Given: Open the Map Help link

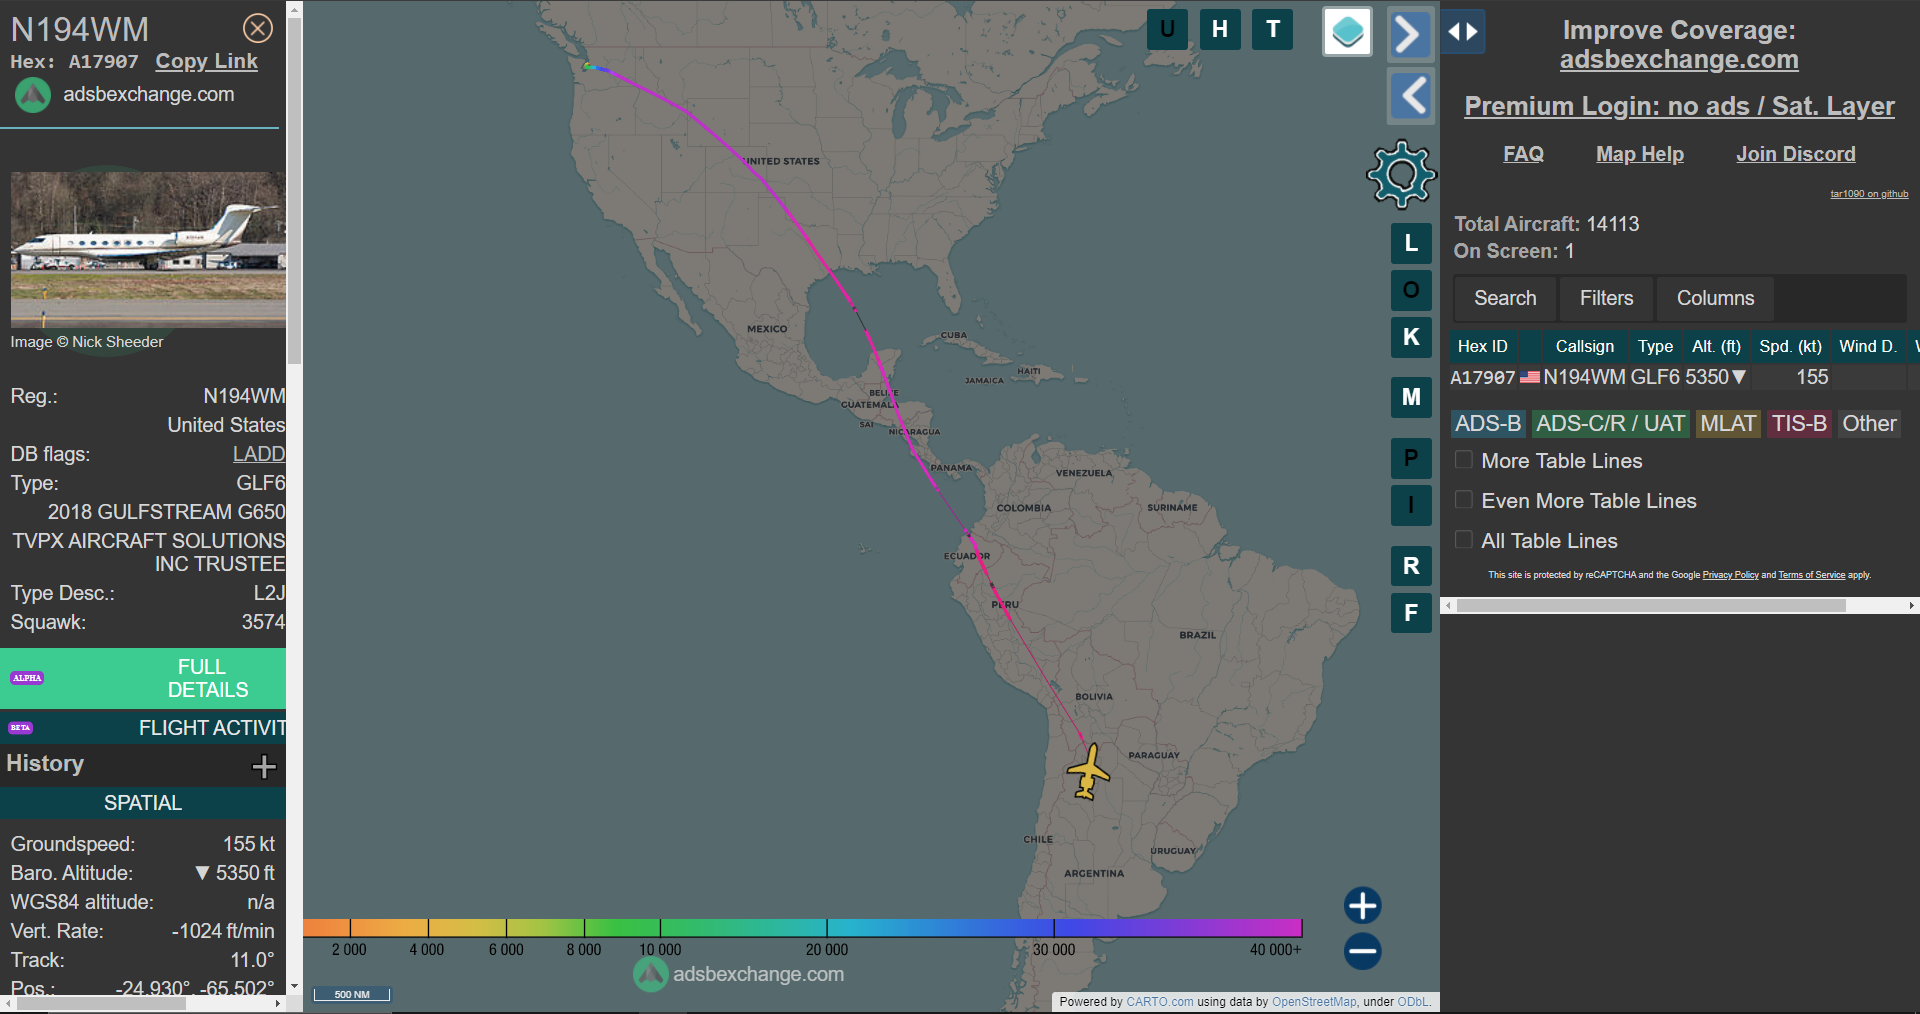Looking at the screenshot, I should [1639, 154].
